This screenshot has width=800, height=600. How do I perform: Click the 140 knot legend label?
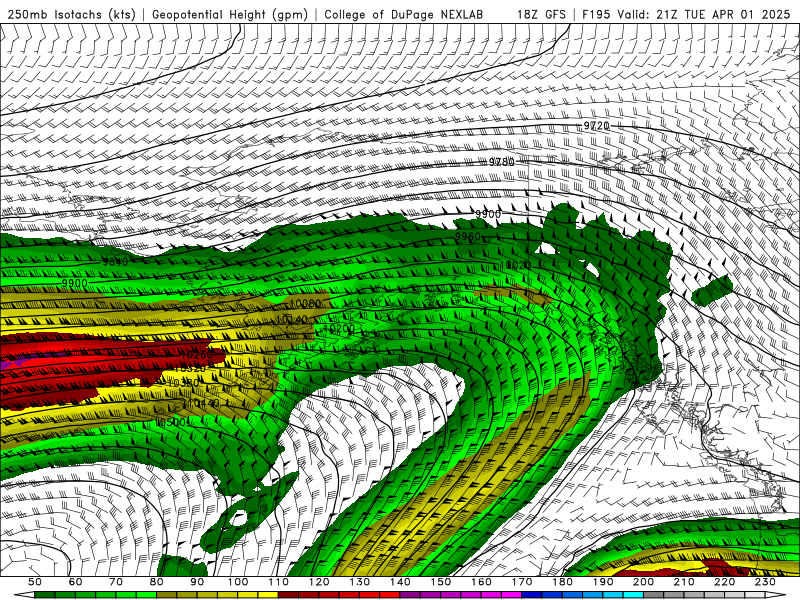click(x=400, y=582)
